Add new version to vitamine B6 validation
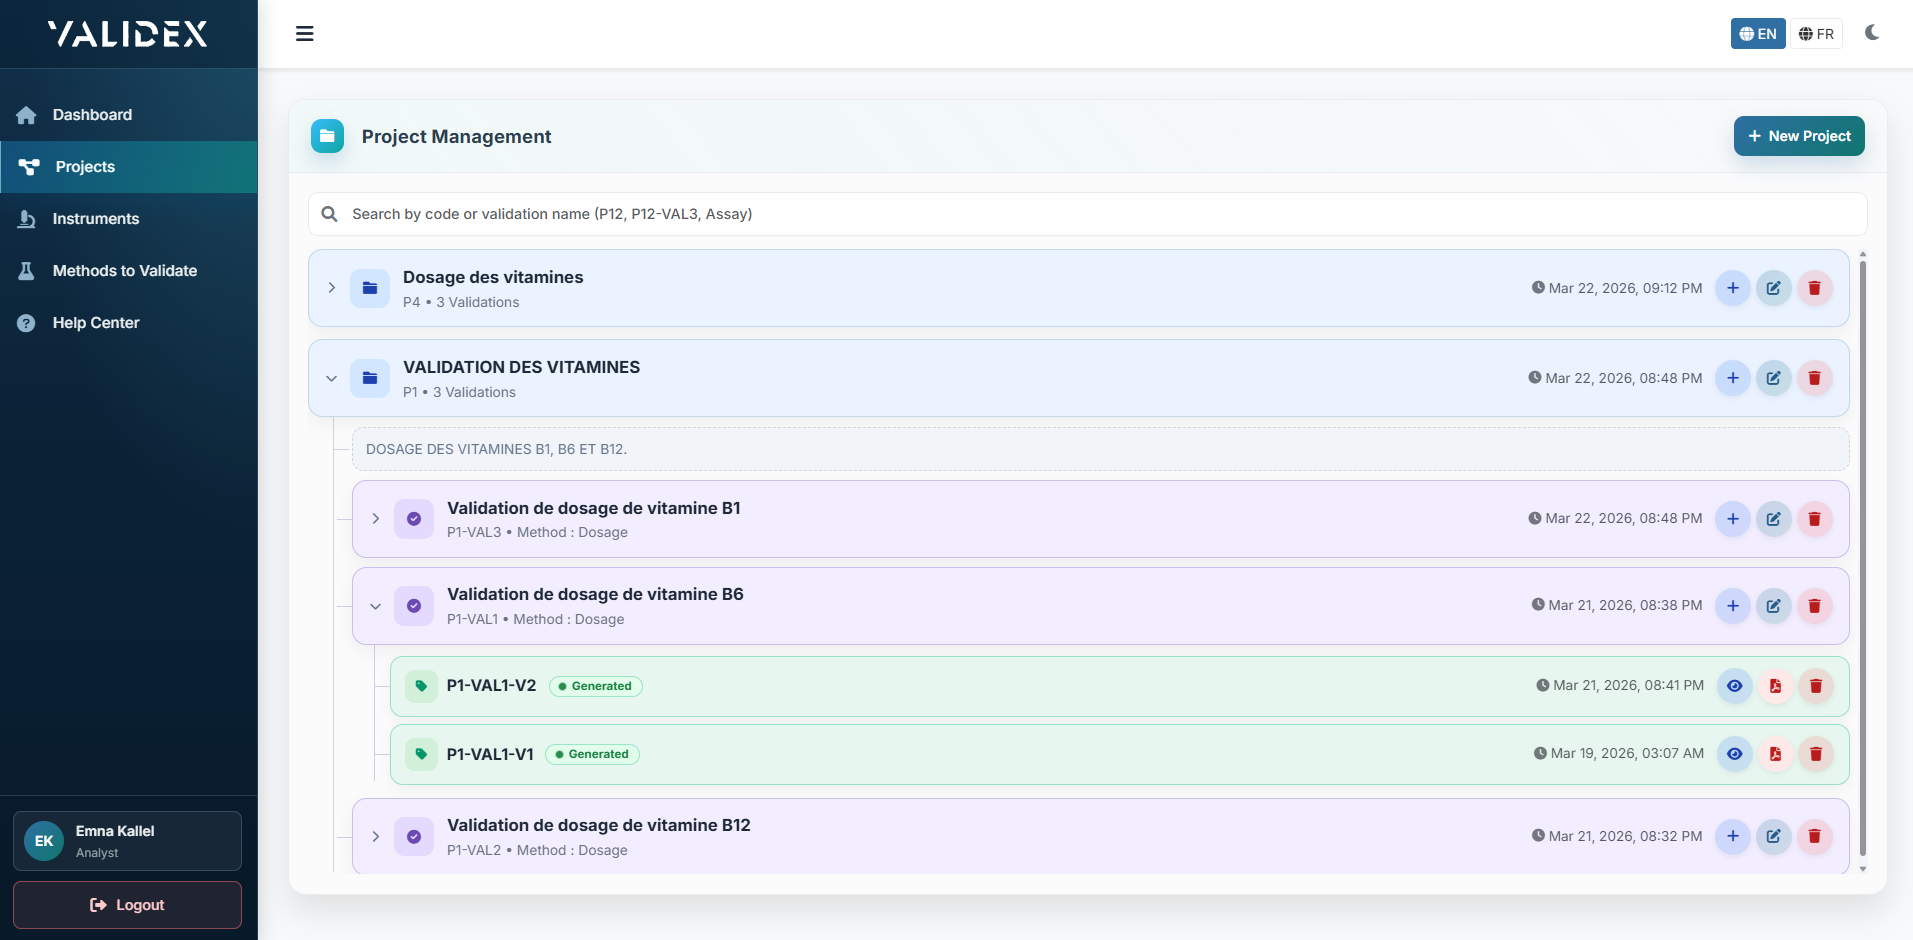This screenshot has width=1913, height=940. [1732, 606]
